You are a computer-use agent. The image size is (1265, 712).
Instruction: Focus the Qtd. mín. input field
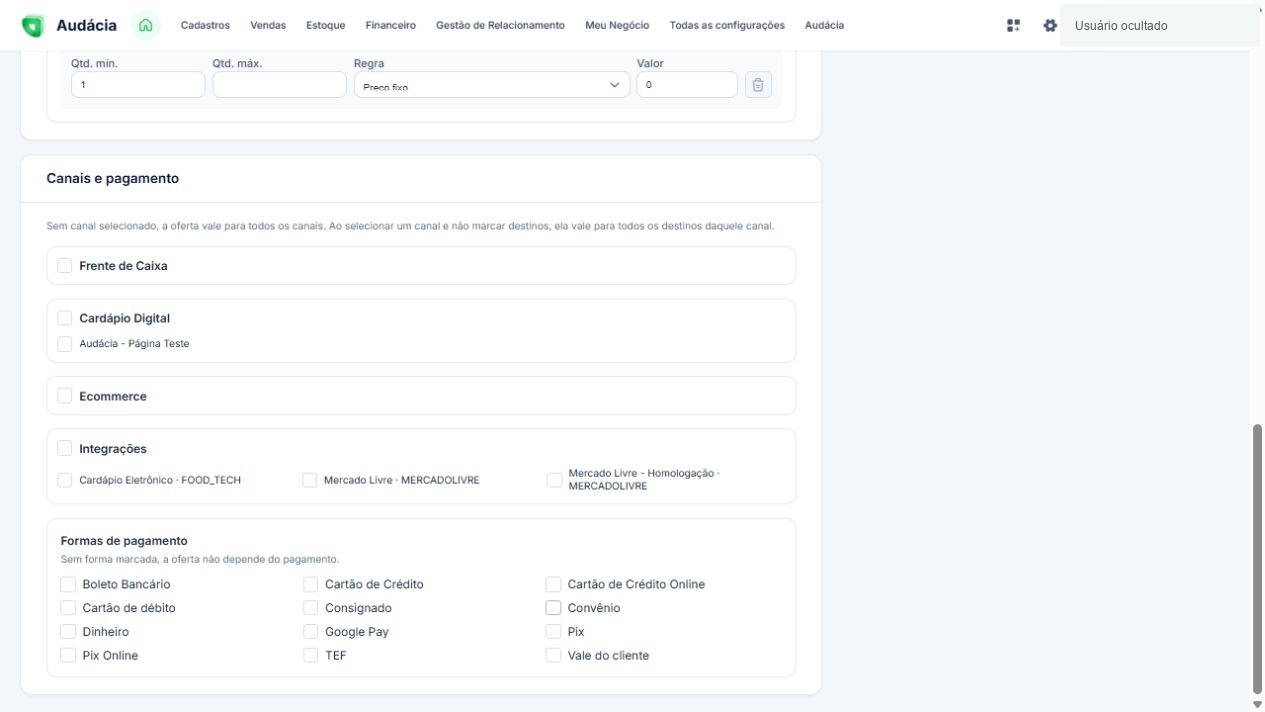[138, 85]
